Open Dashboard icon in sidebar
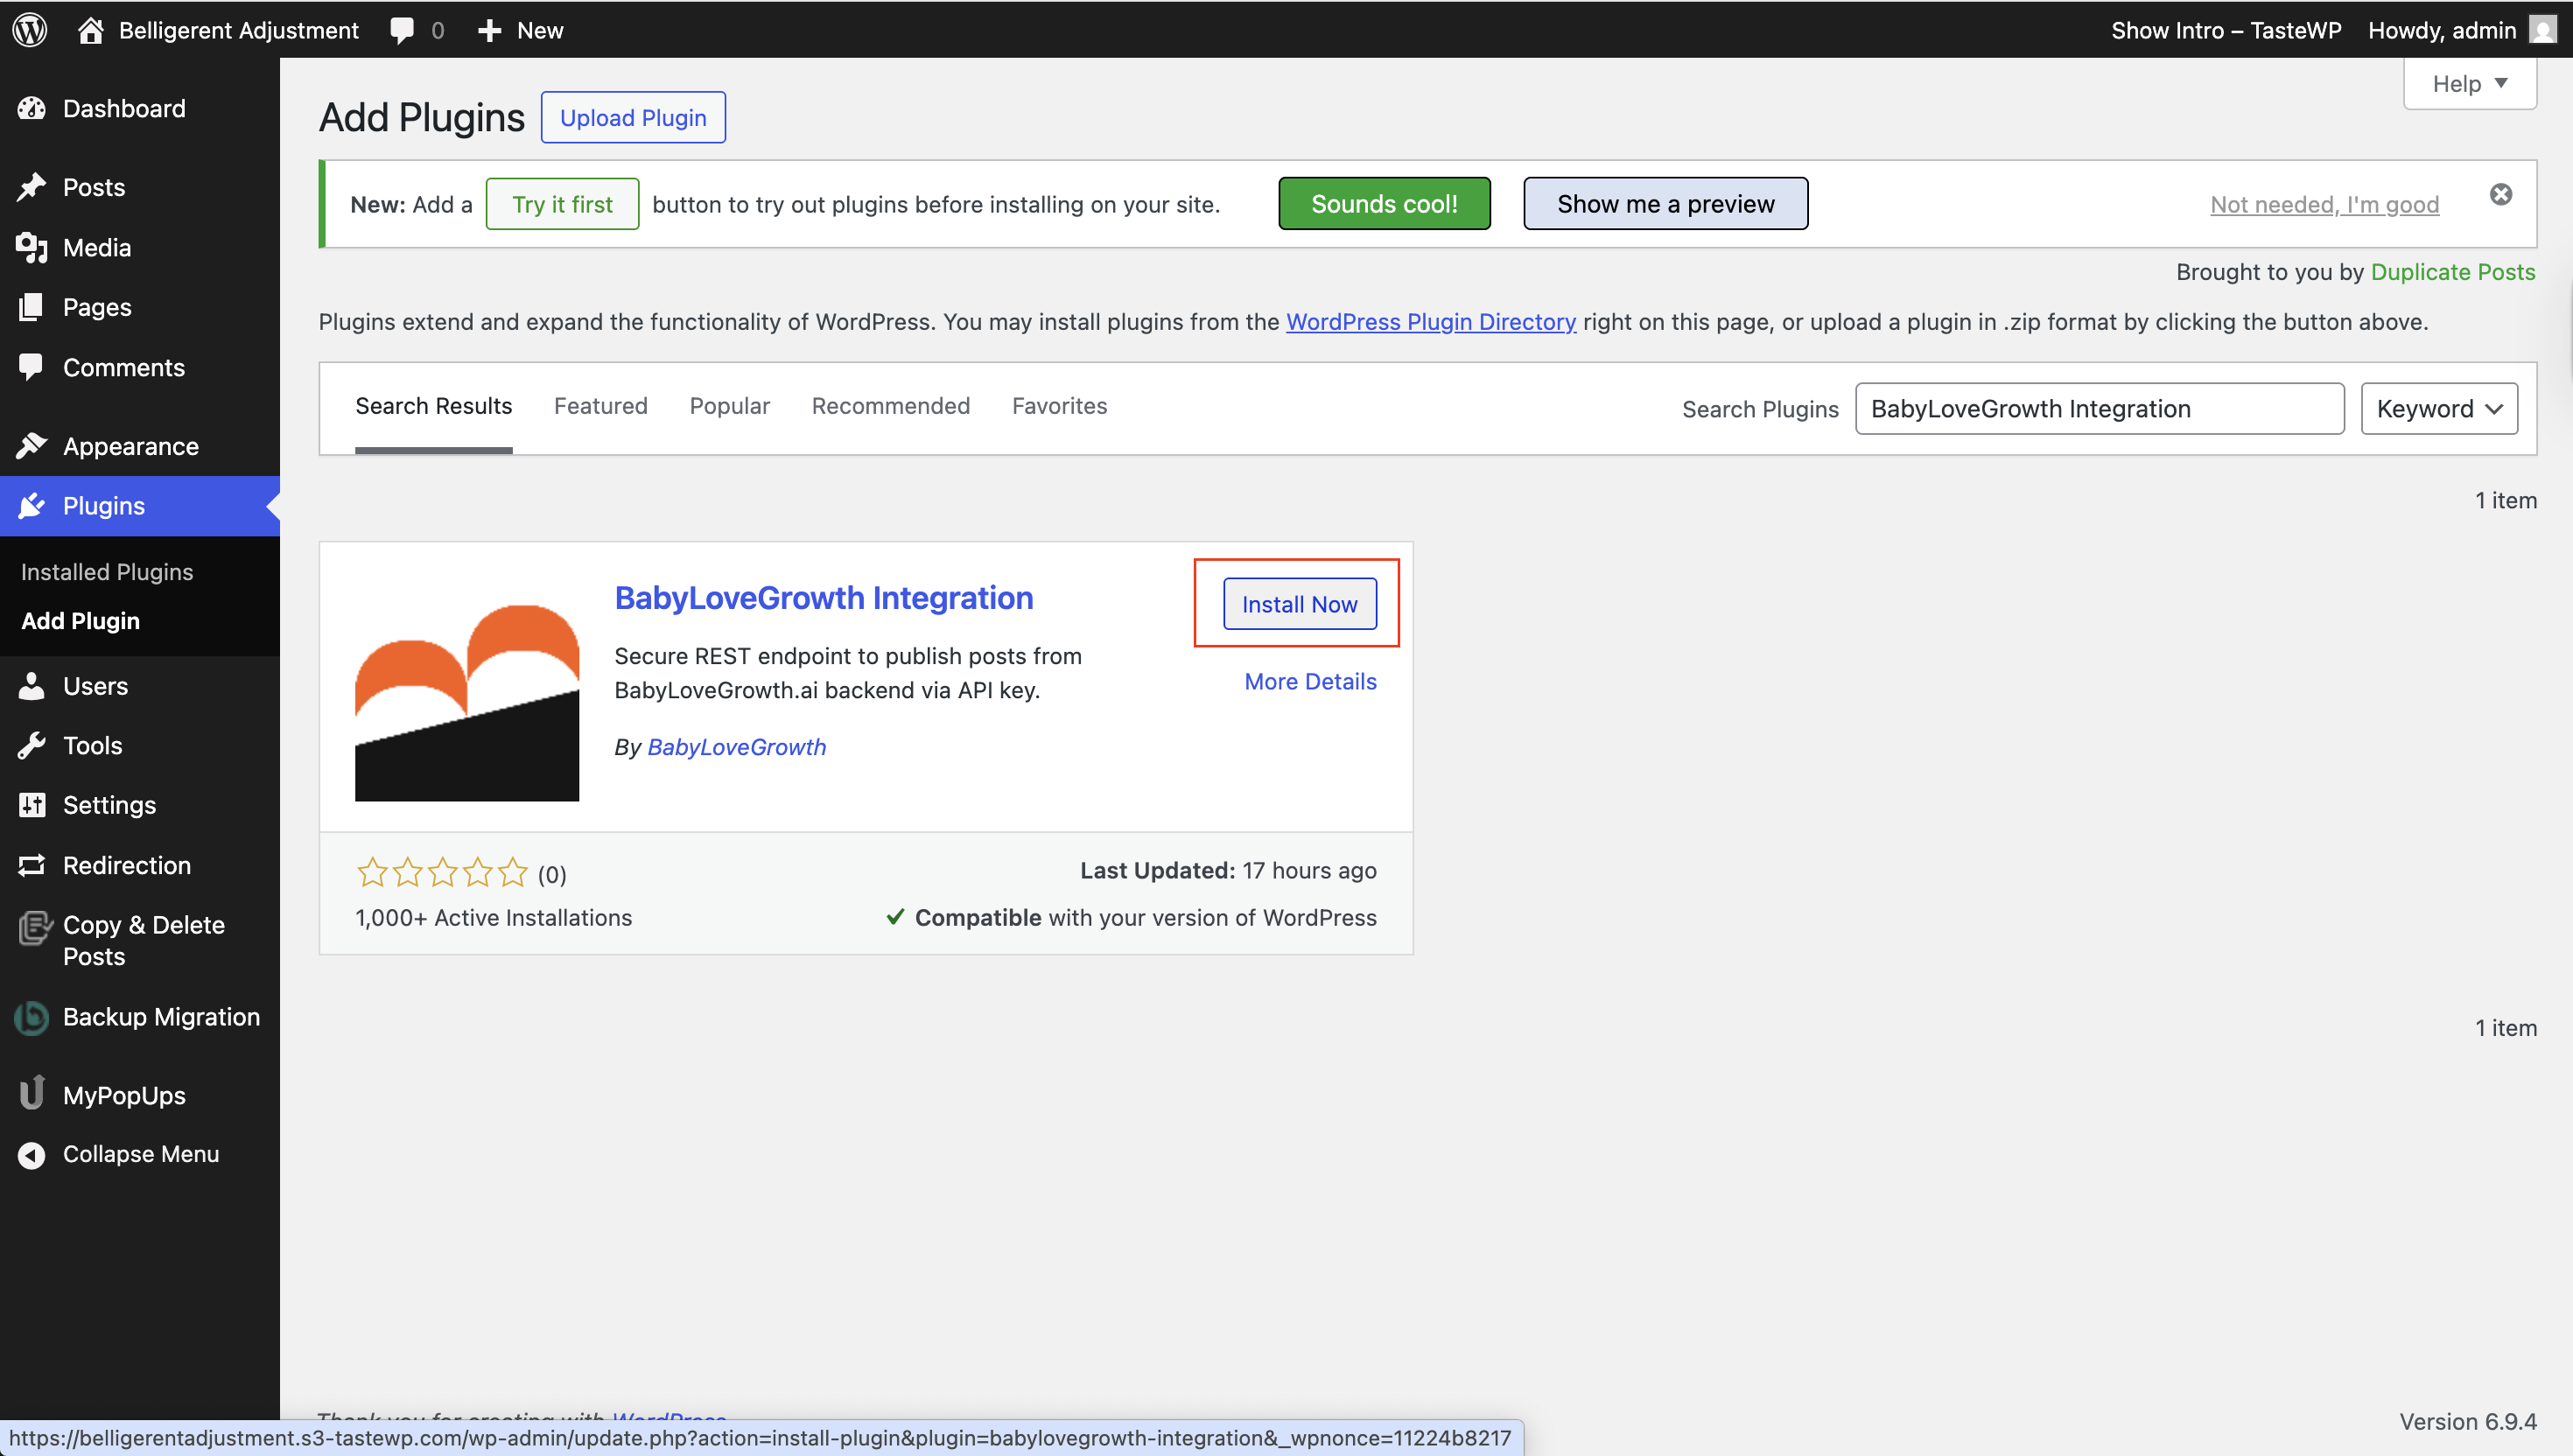This screenshot has height=1456, width=2573. pyautogui.click(x=32, y=108)
